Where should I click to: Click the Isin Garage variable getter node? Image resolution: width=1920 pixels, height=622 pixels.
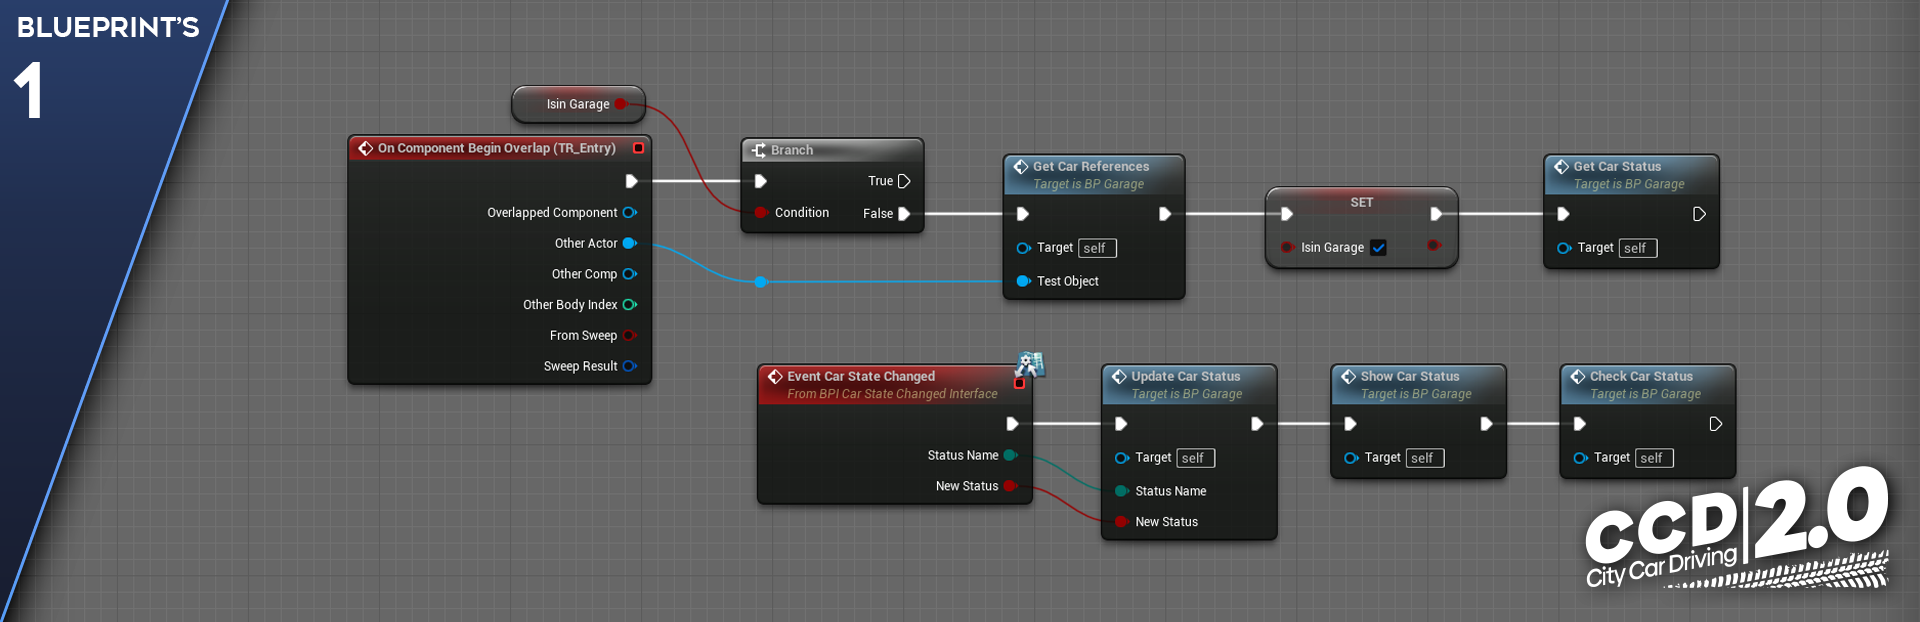(577, 104)
